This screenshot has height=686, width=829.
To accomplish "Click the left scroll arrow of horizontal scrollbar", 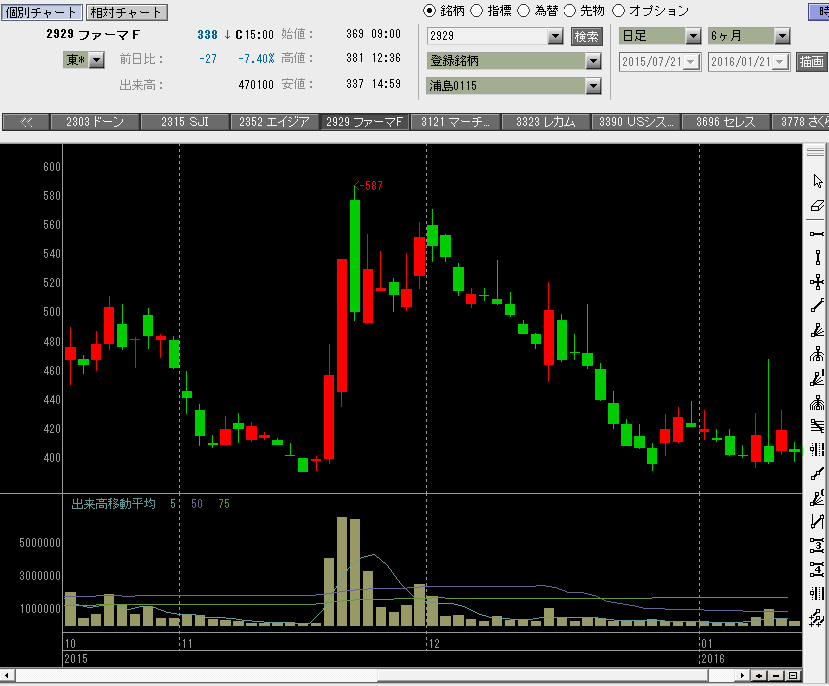I will point(7,675).
